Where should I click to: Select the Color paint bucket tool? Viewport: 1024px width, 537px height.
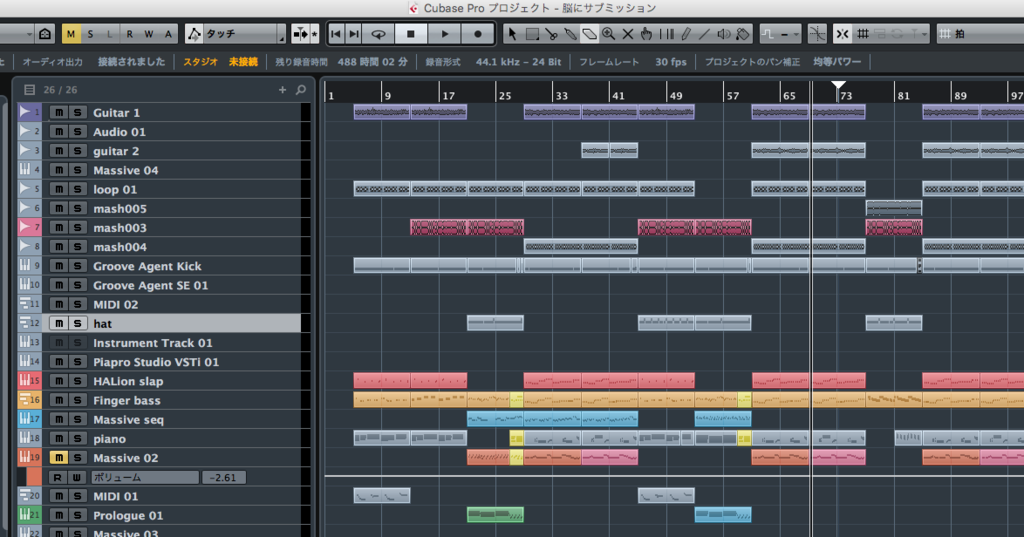pyautogui.click(x=743, y=34)
